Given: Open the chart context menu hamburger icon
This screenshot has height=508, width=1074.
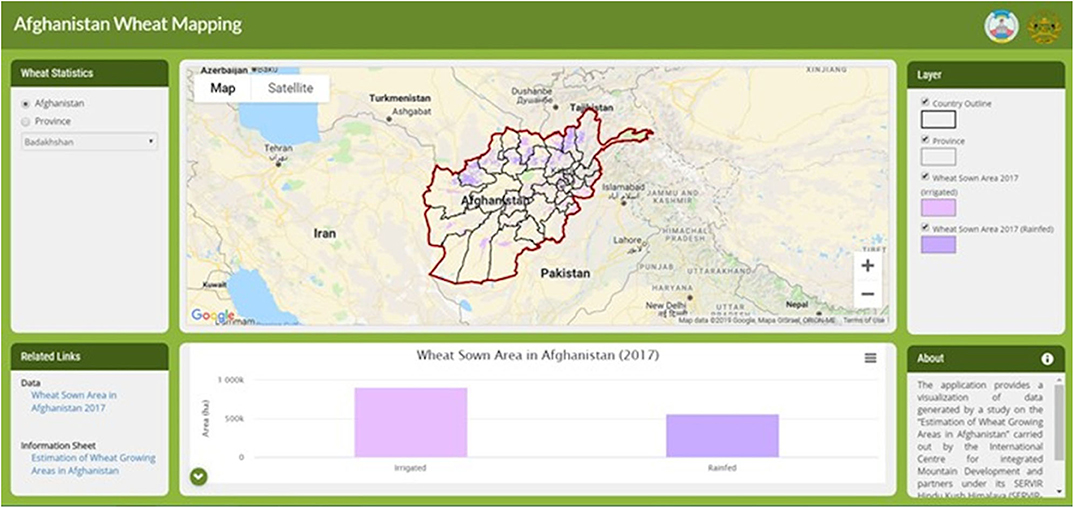Looking at the screenshot, I should point(870,358).
